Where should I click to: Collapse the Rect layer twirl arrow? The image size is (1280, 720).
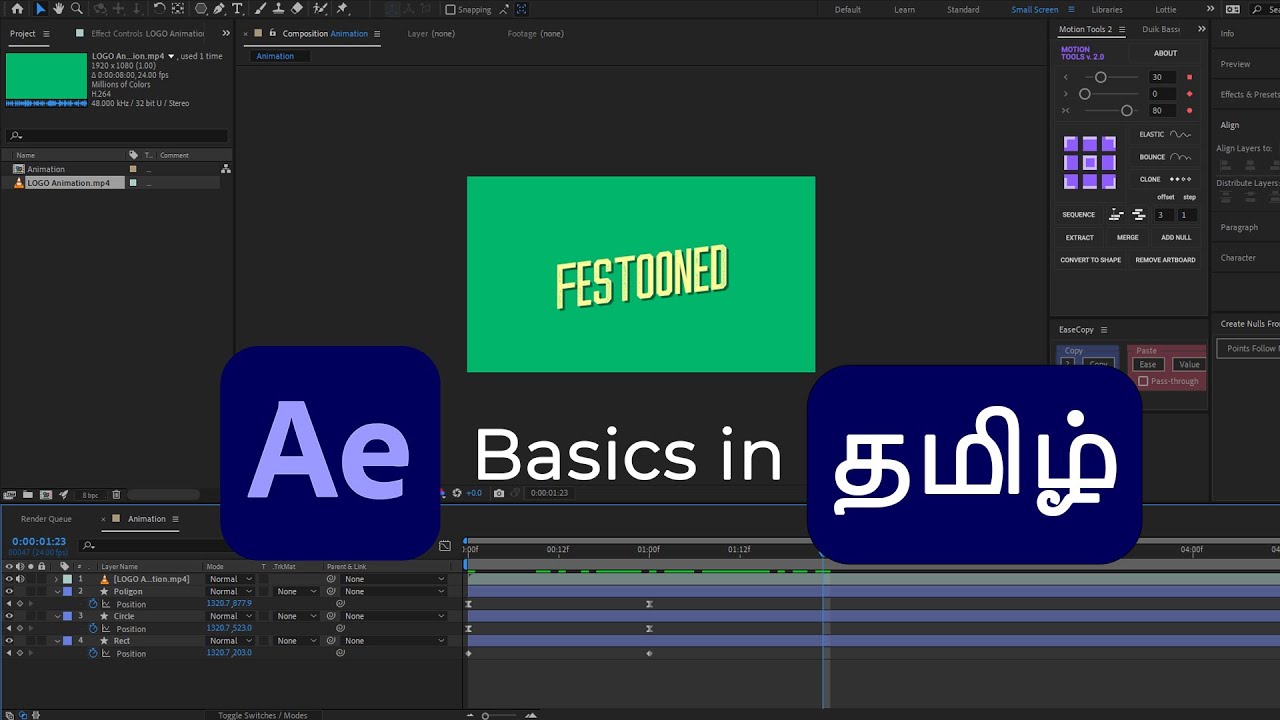57,641
